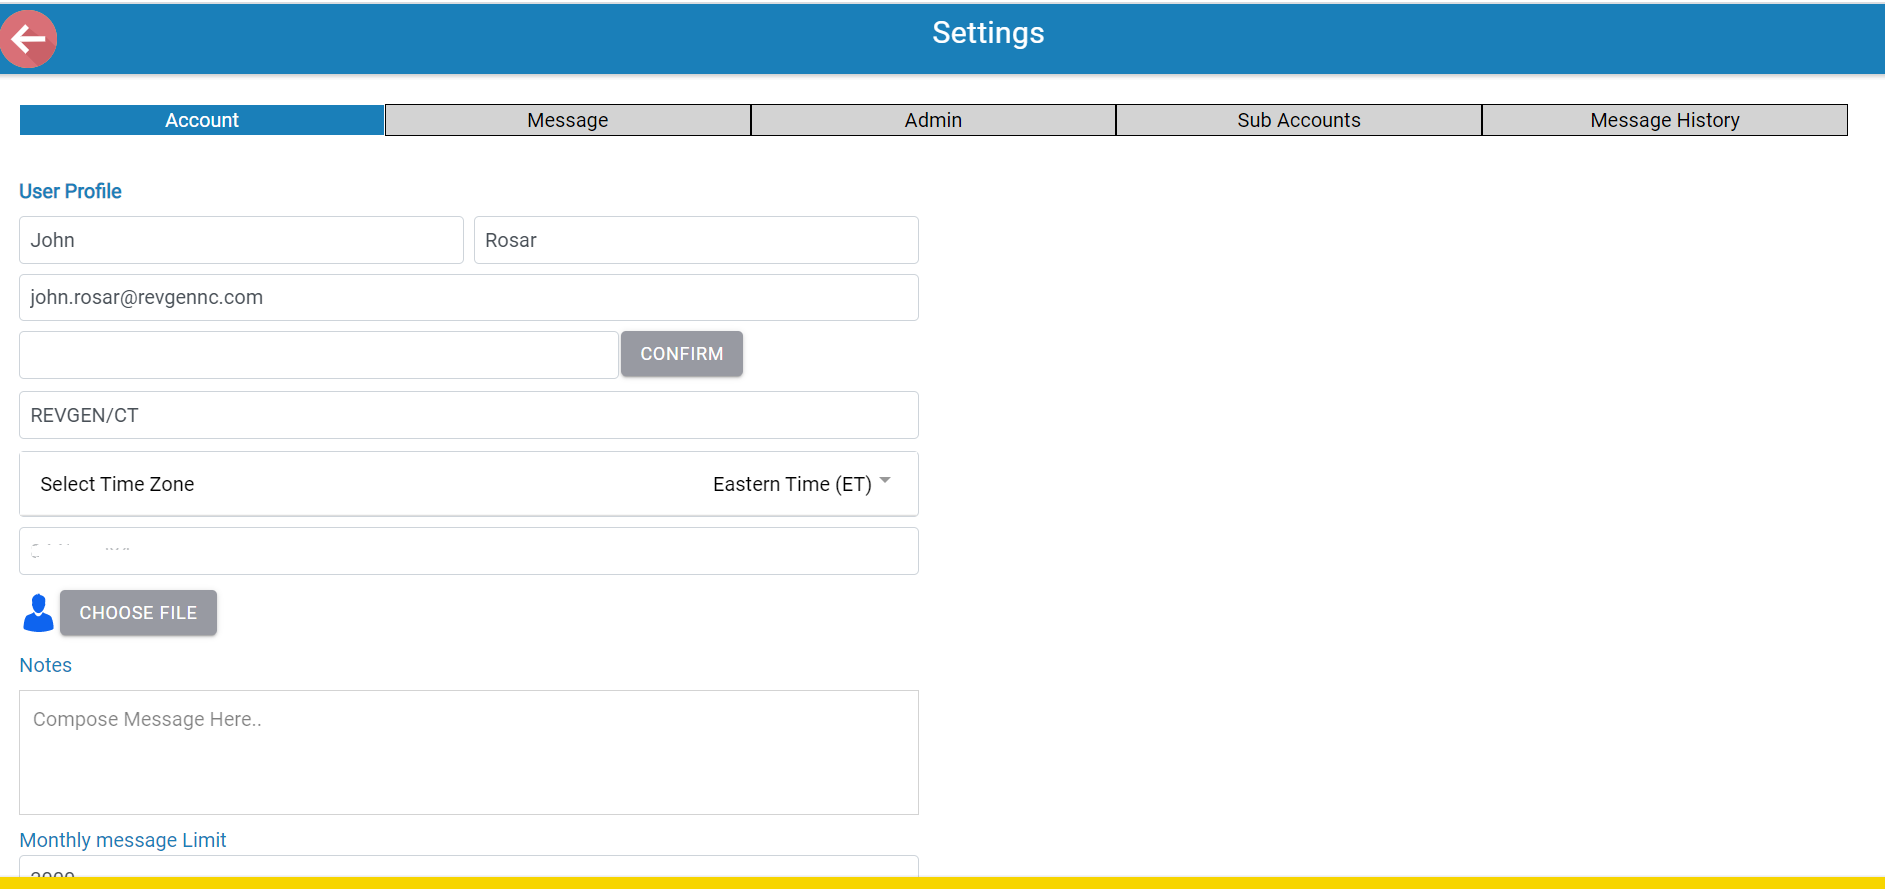Focus the email address field

[x=468, y=298]
